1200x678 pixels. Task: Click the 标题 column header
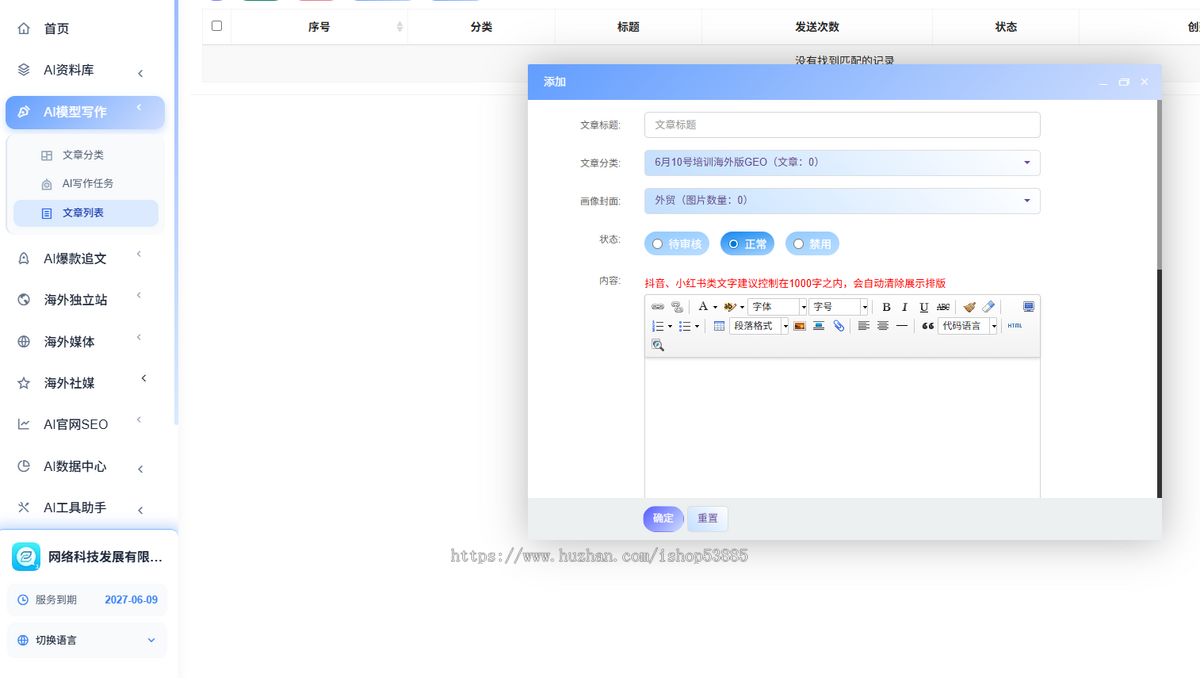point(628,27)
